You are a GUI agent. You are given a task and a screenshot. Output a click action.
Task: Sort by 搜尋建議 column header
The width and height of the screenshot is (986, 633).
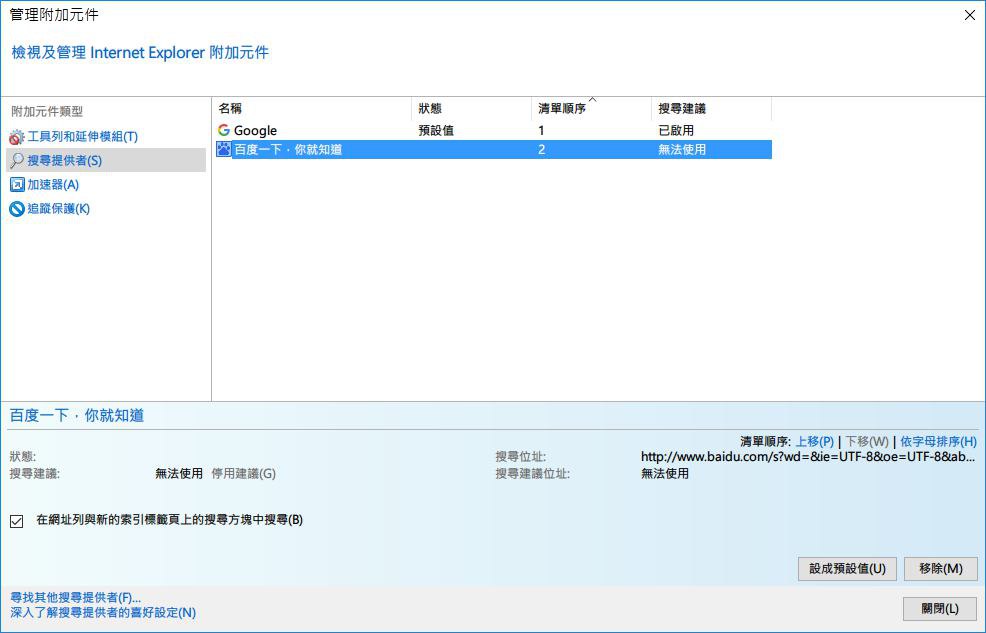711,108
